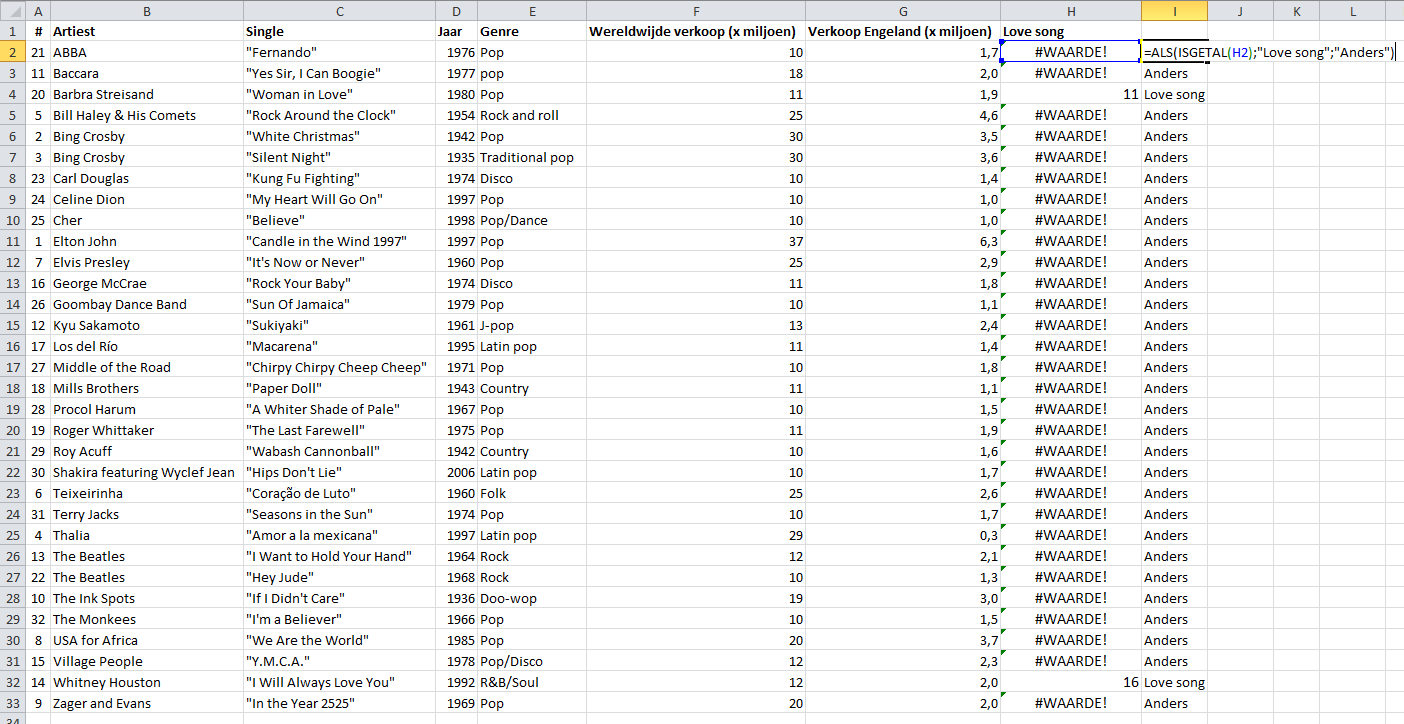Click the 'R&B/Soul' genre cell
The image size is (1404, 724).
click(x=532, y=682)
